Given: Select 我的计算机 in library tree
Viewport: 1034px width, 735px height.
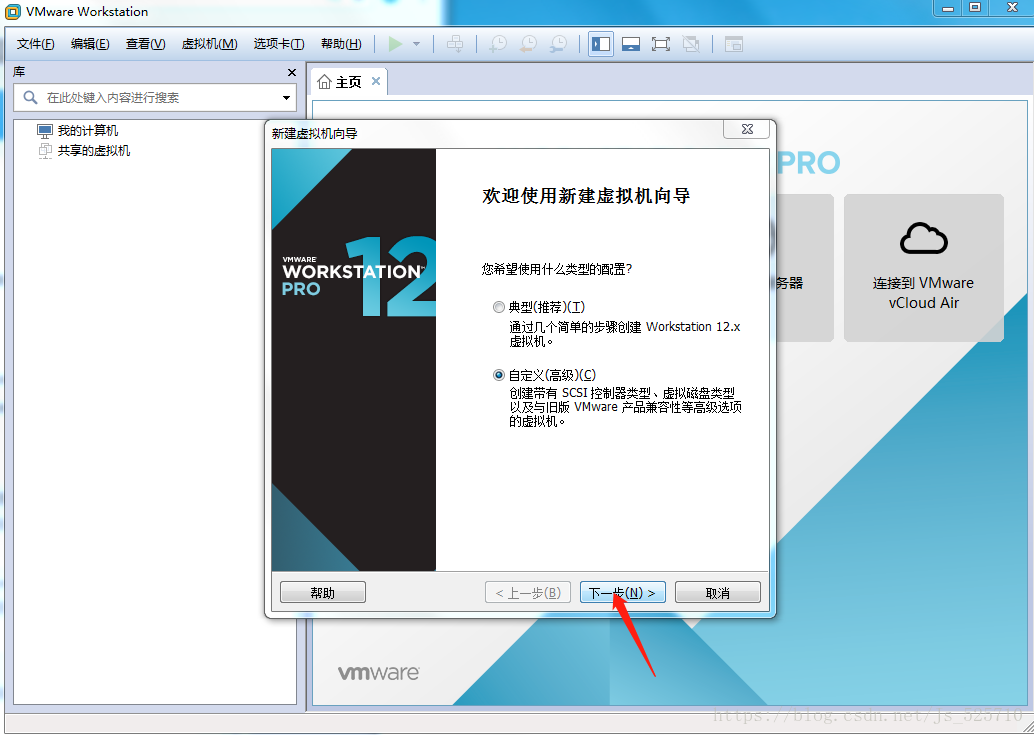Looking at the screenshot, I should click(88, 131).
